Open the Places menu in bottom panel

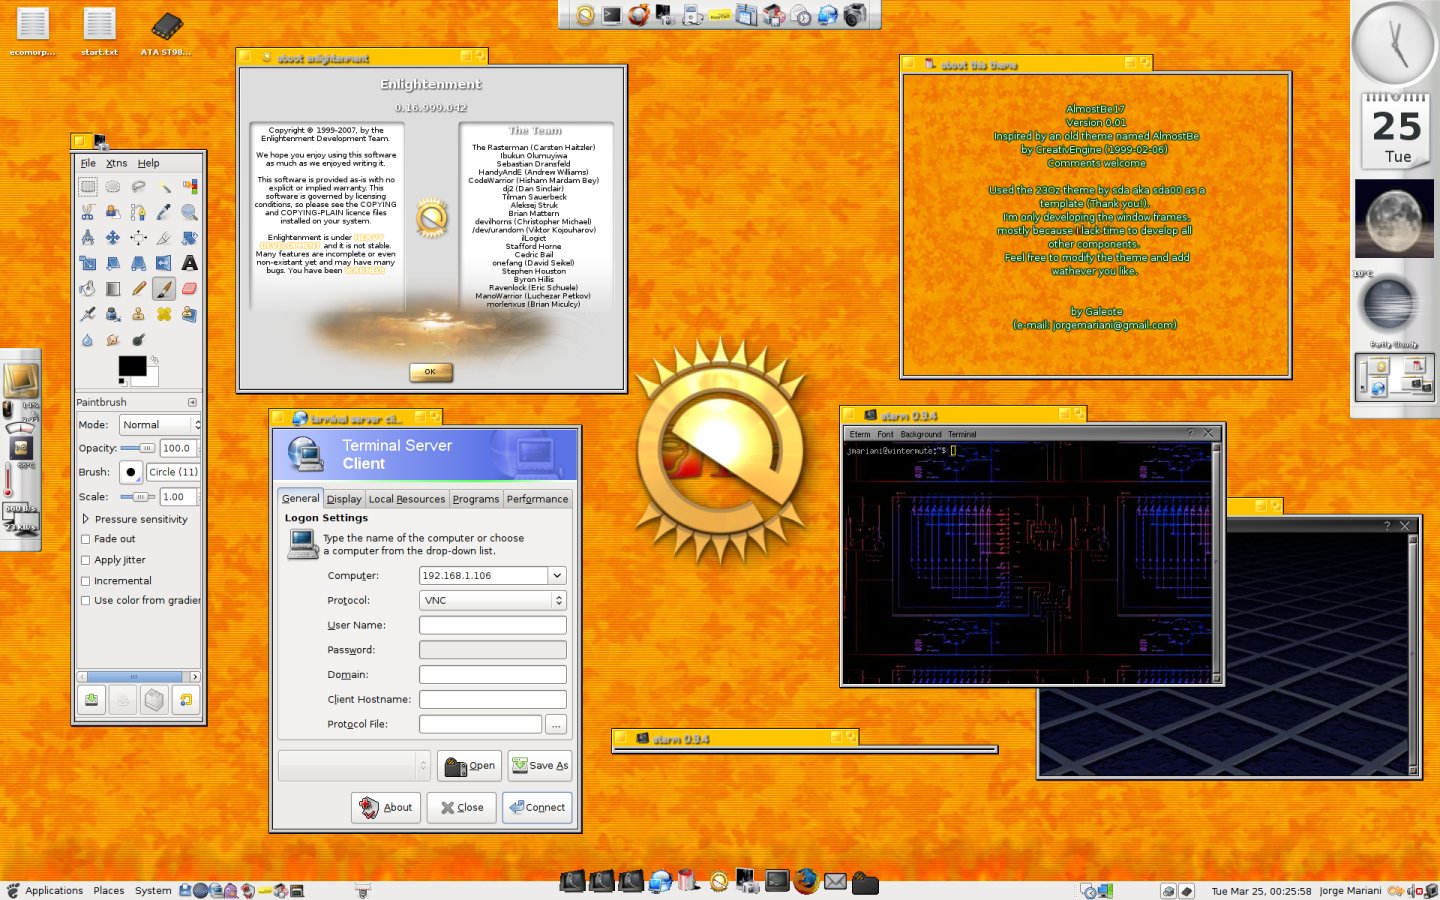click(108, 890)
